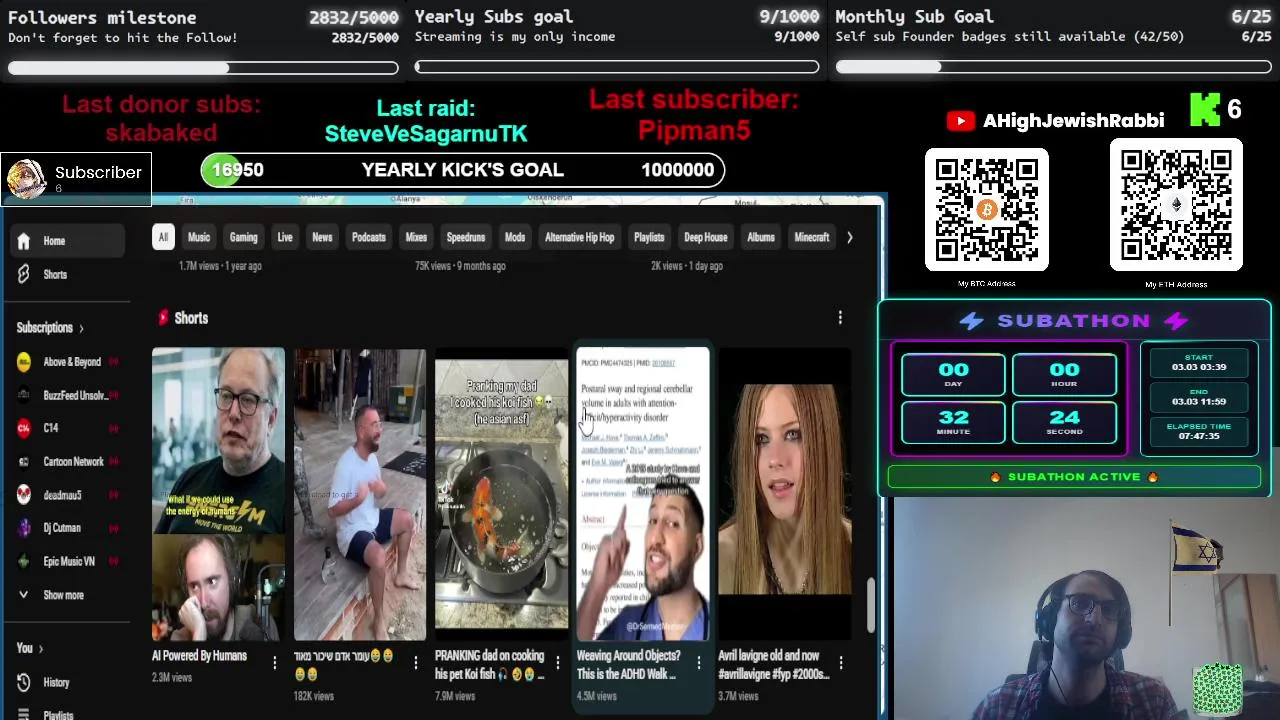1280x720 pixels.
Task: Open options for Avril lavigne old and now short
Action: coord(841,661)
